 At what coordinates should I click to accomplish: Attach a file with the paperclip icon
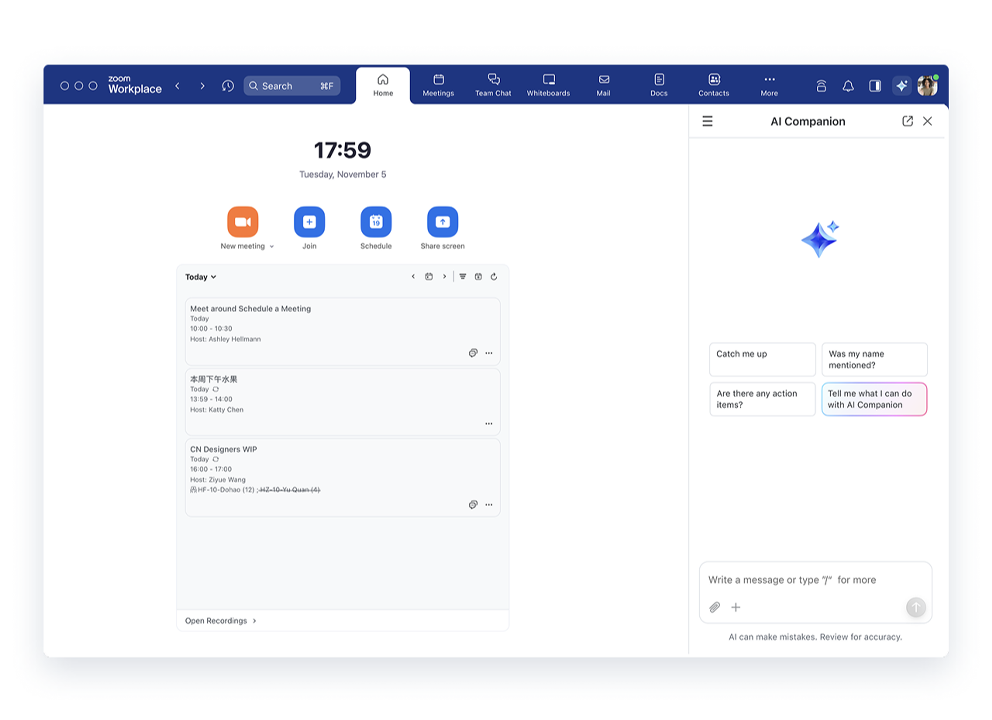(x=715, y=607)
